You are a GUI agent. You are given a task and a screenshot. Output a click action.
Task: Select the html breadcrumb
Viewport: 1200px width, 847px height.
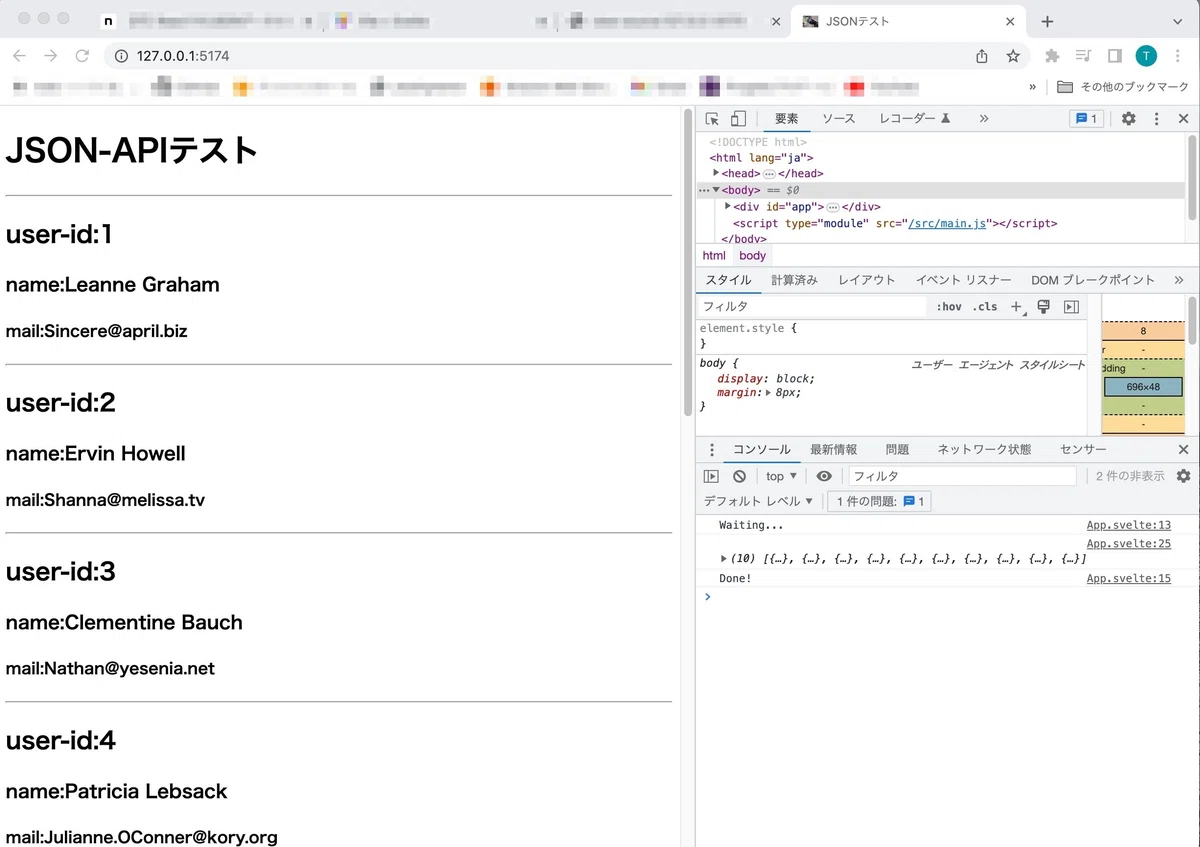(714, 256)
